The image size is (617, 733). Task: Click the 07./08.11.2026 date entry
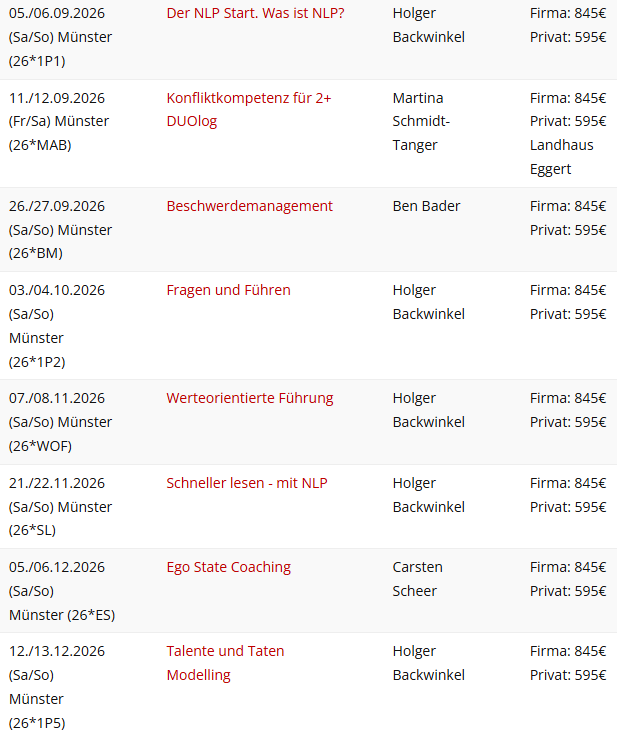[57, 398]
